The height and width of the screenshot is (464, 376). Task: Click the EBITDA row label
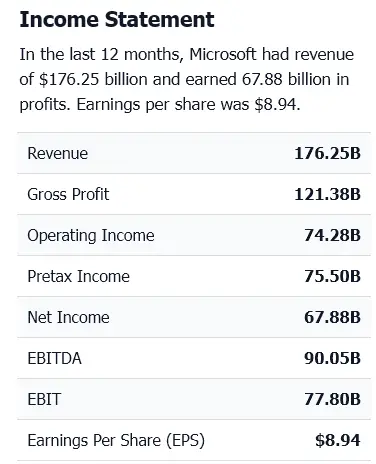(x=55, y=358)
